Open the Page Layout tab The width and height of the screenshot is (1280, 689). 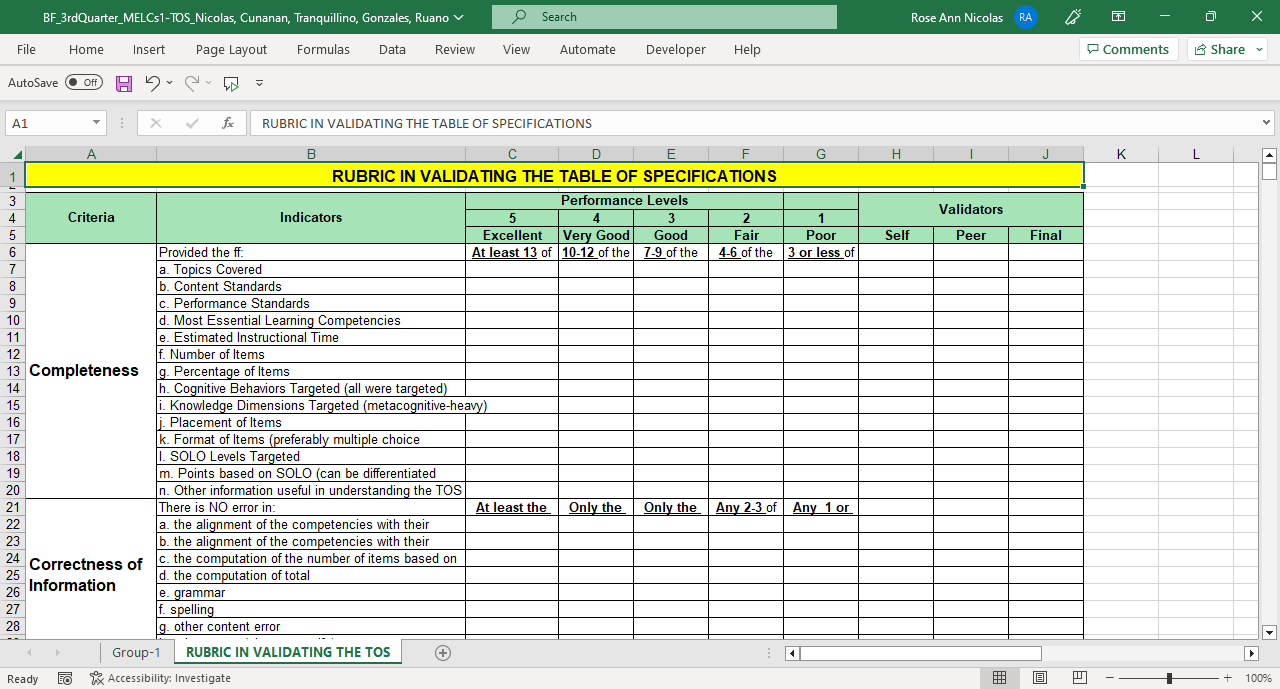(231, 49)
